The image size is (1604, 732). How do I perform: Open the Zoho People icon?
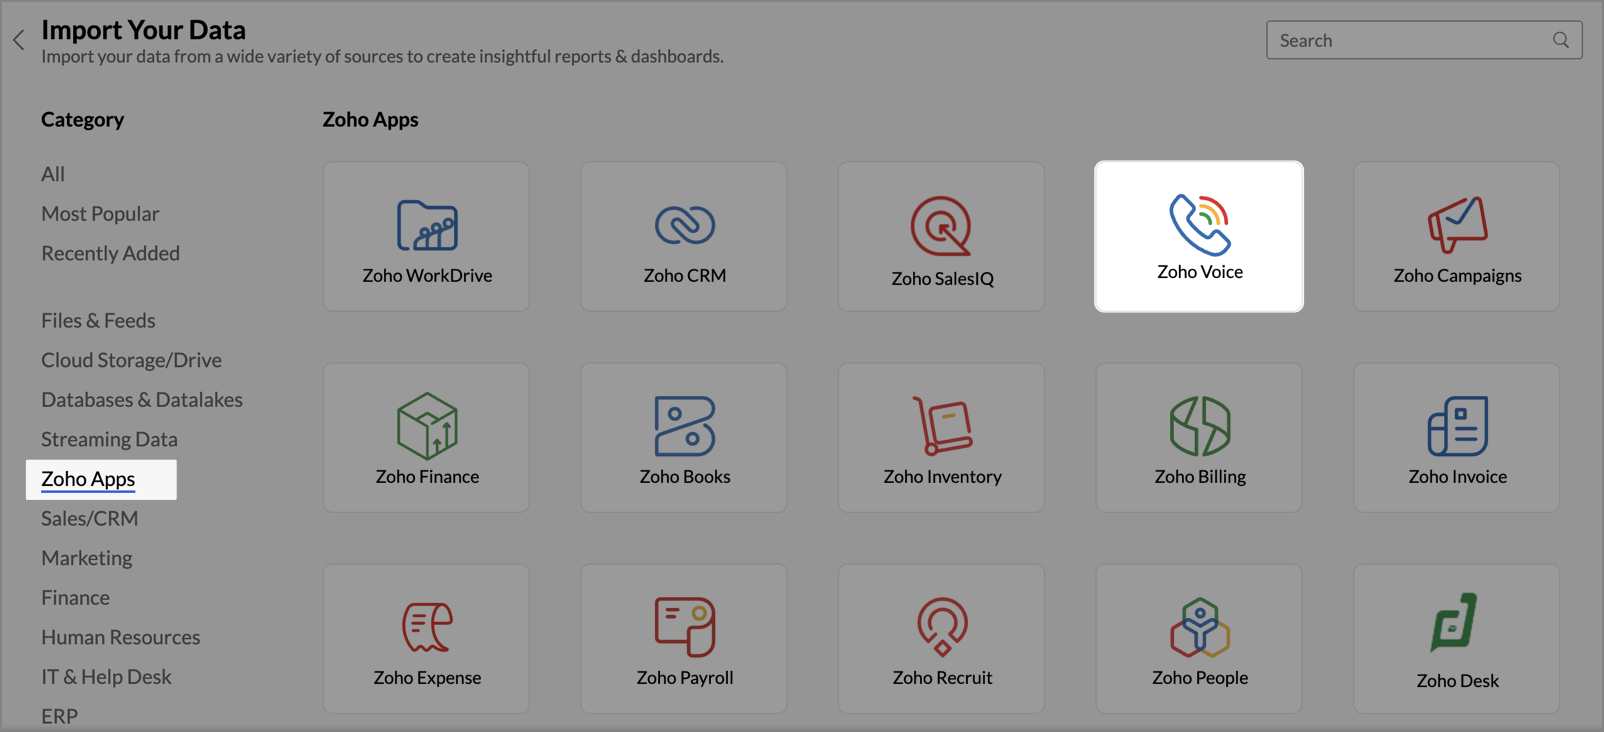pos(1200,627)
